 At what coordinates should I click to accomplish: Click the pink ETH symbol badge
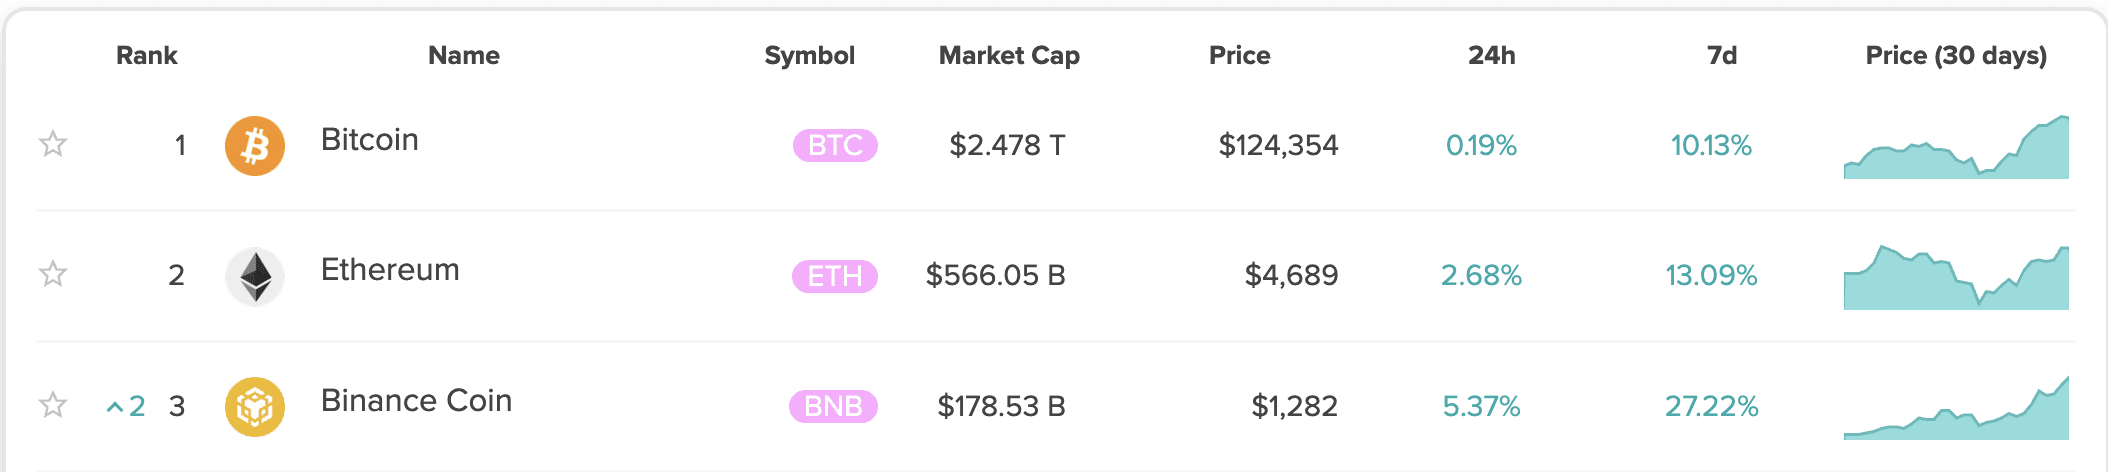pos(835,276)
